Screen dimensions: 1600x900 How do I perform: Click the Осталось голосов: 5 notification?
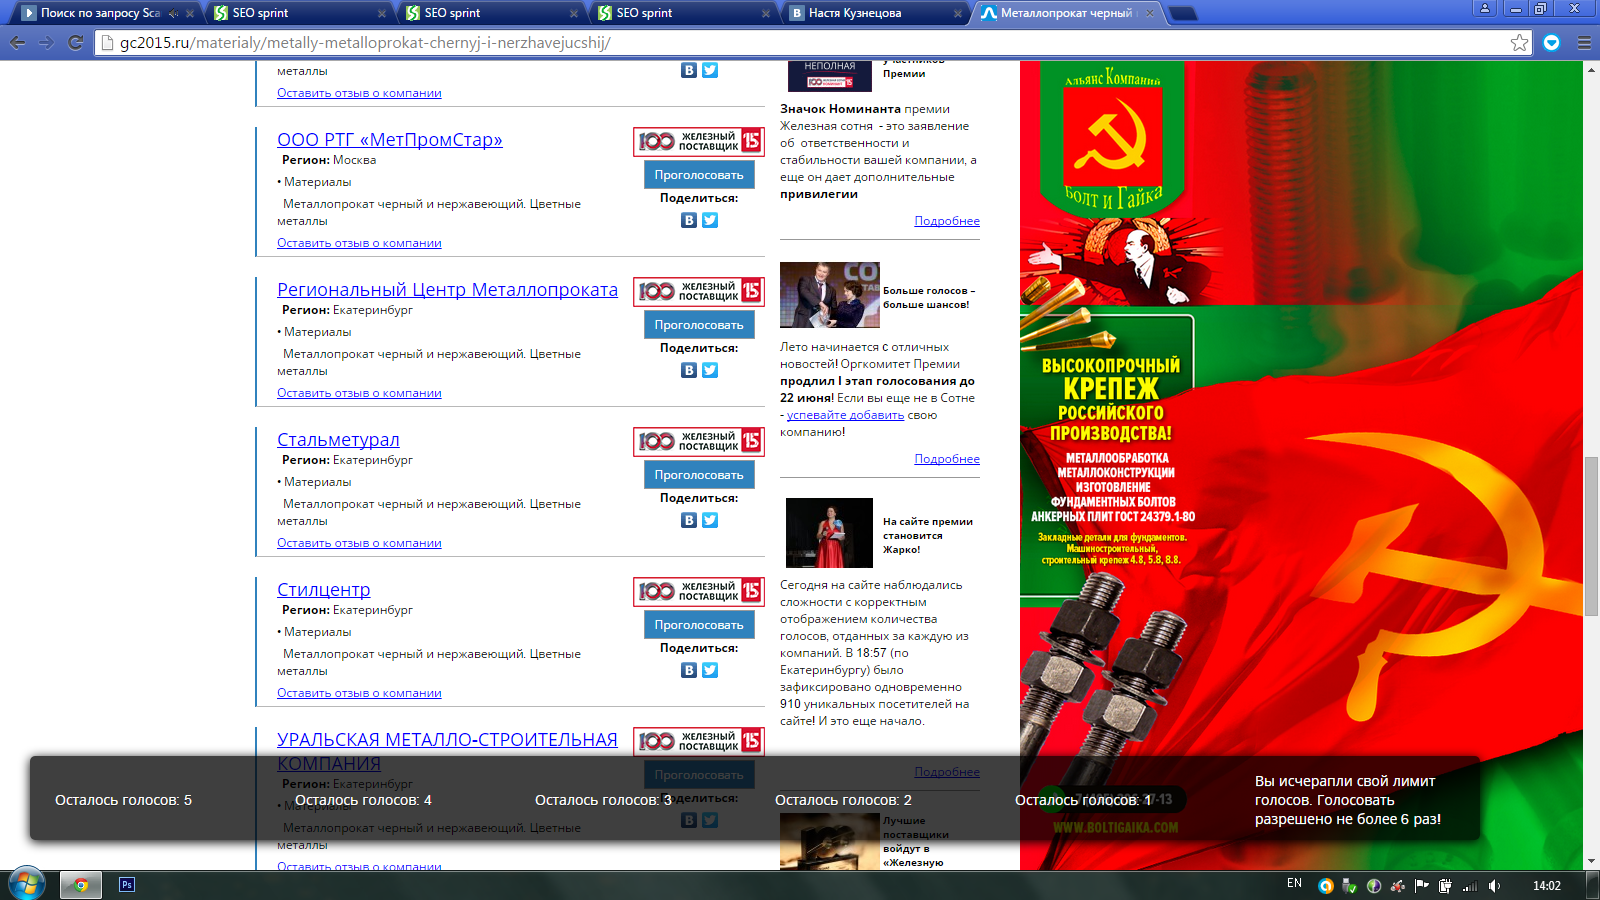coord(123,800)
